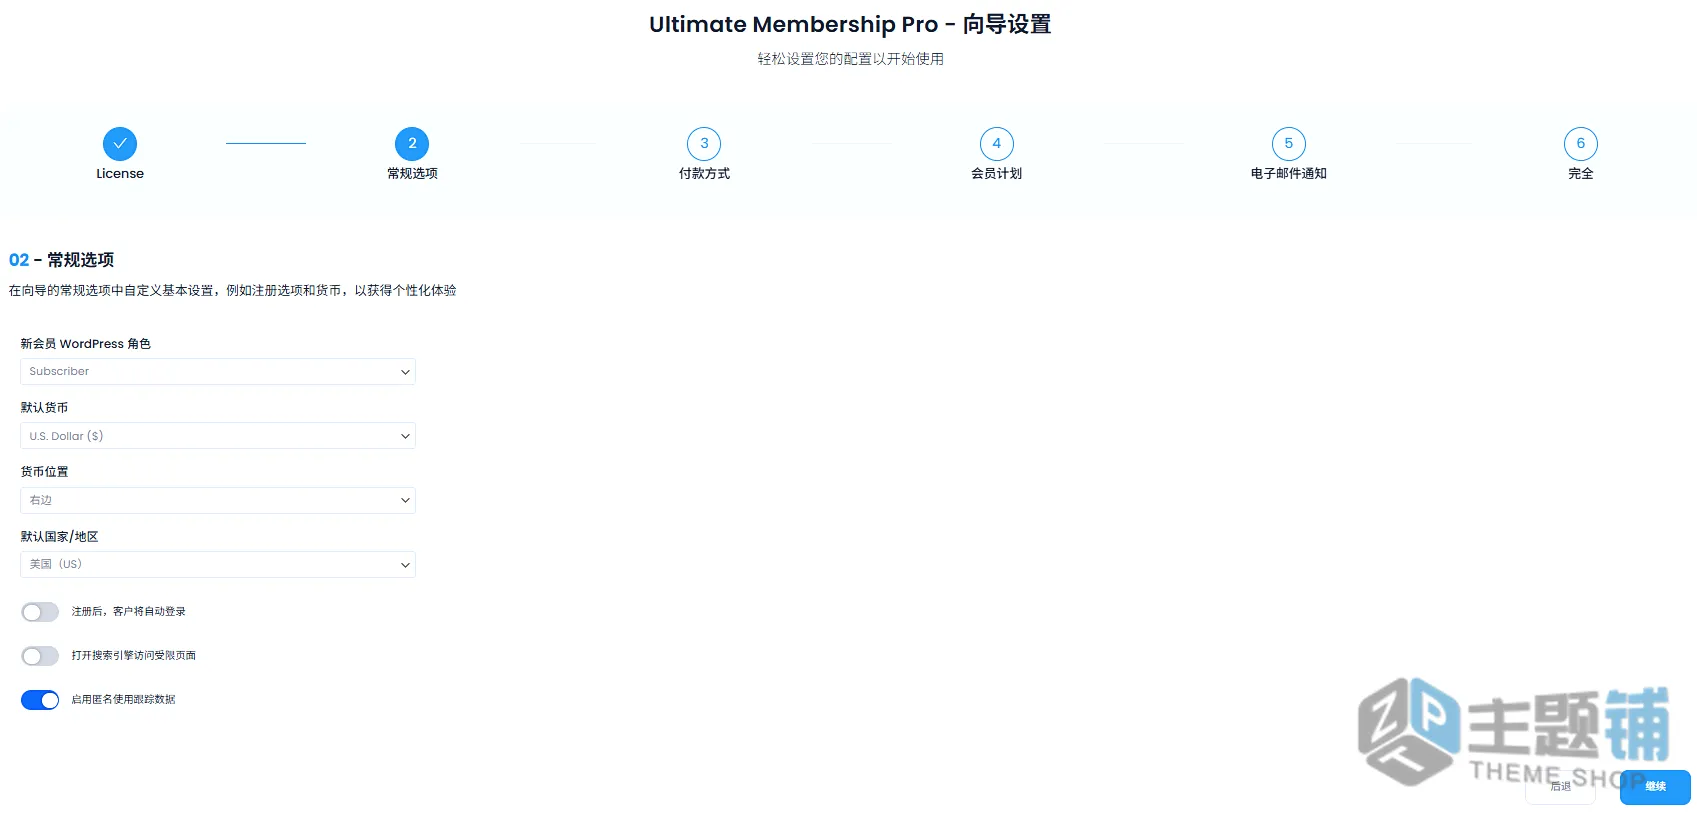Click the License step checkmark circle
This screenshot has width=1697, height=819.
pos(120,144)
